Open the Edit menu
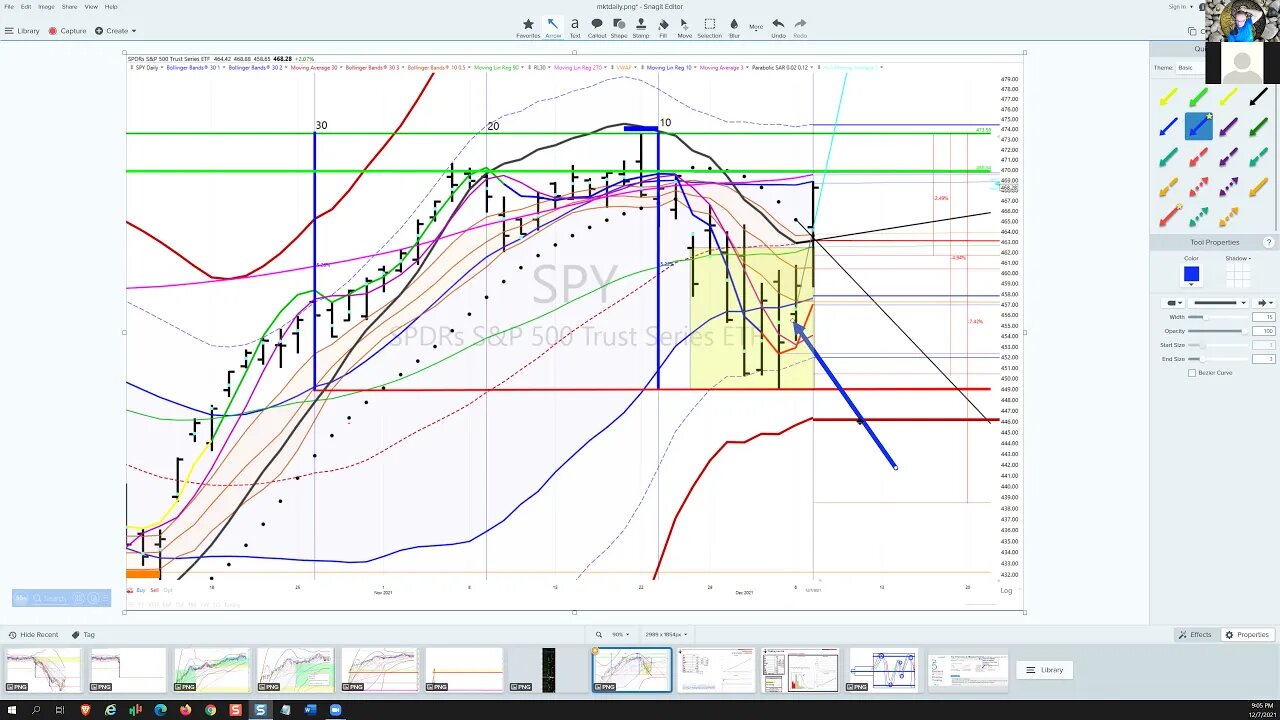The image size is (1280, 720). pos(26,7)
